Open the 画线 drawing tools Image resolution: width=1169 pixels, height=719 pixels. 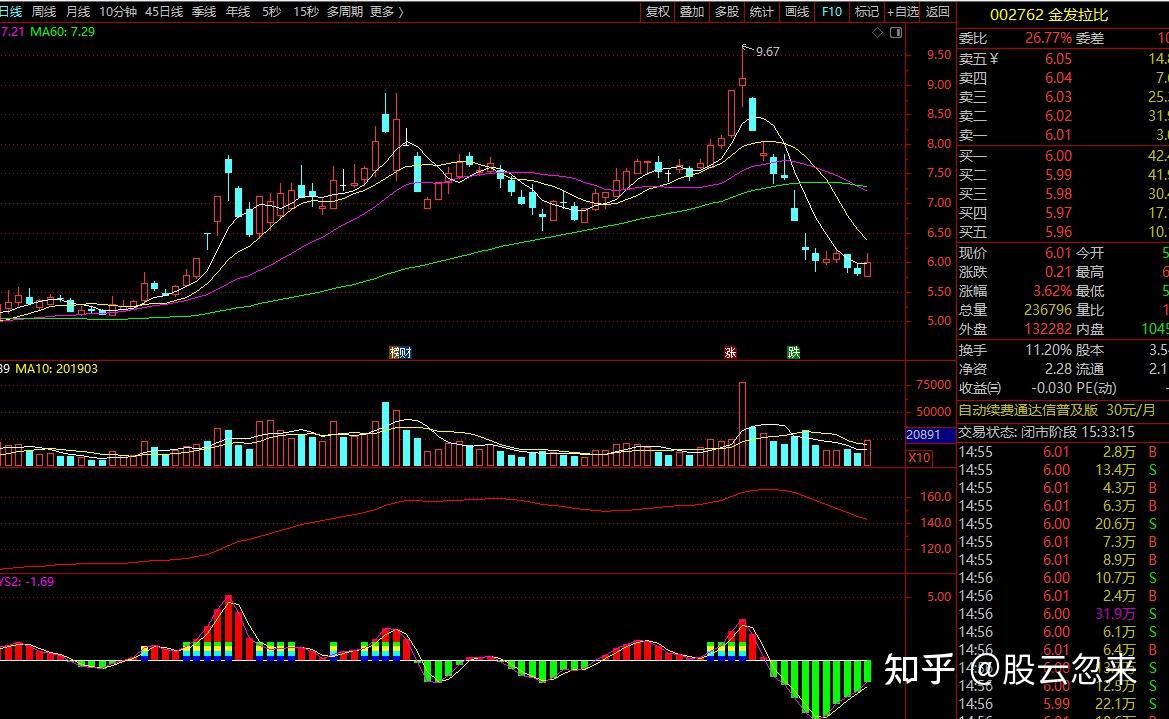coord(797,12)
